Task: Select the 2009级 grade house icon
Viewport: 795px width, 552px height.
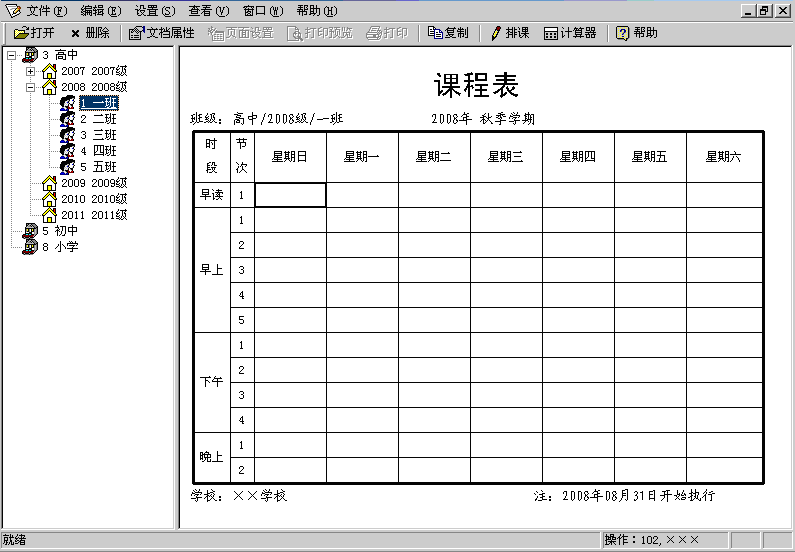Action: (x=49, y=183)
